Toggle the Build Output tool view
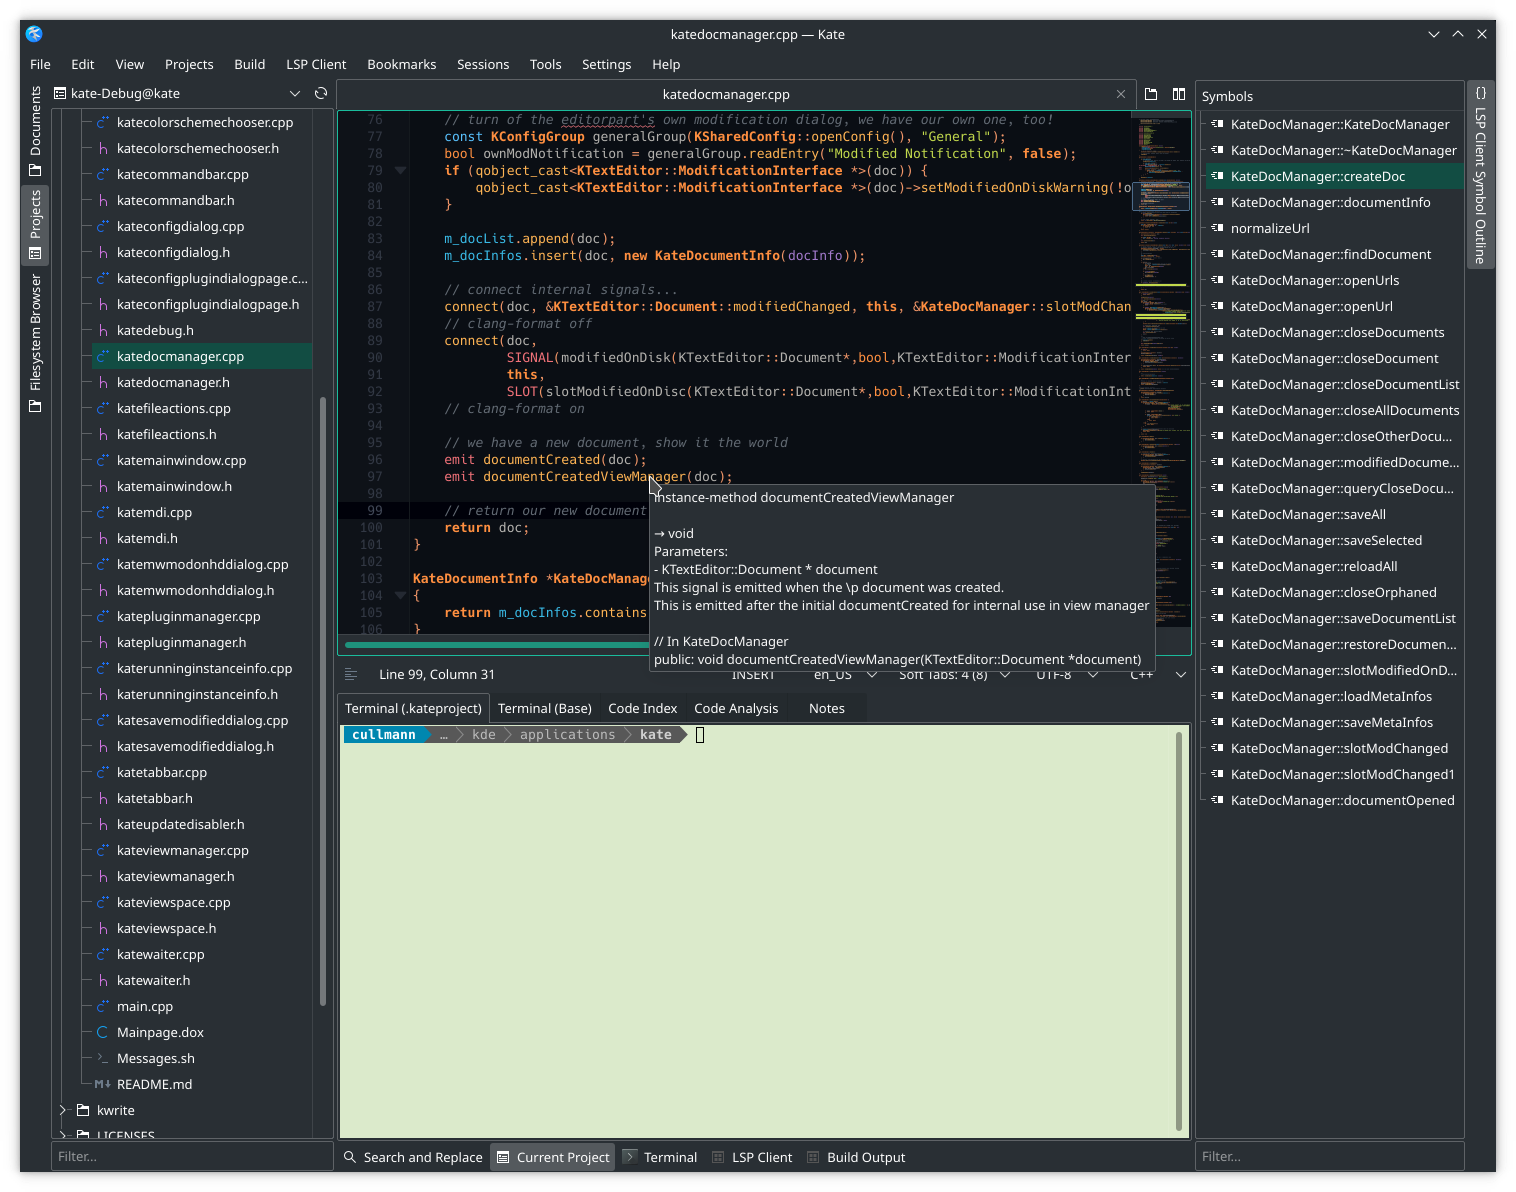1516x1192 pixels. click(x=856, y=1157)
